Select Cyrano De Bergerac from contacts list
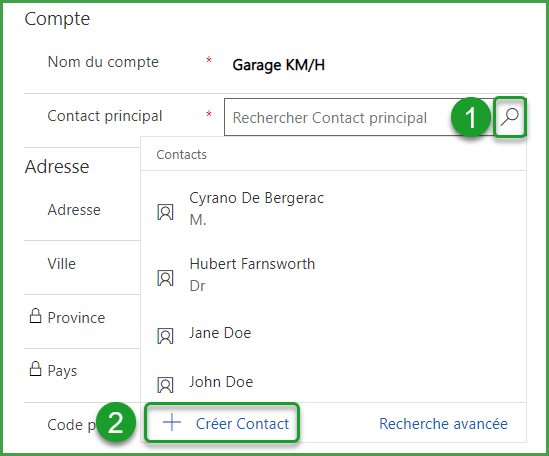Viewport: 549px width, 456px height. (333, 208)
